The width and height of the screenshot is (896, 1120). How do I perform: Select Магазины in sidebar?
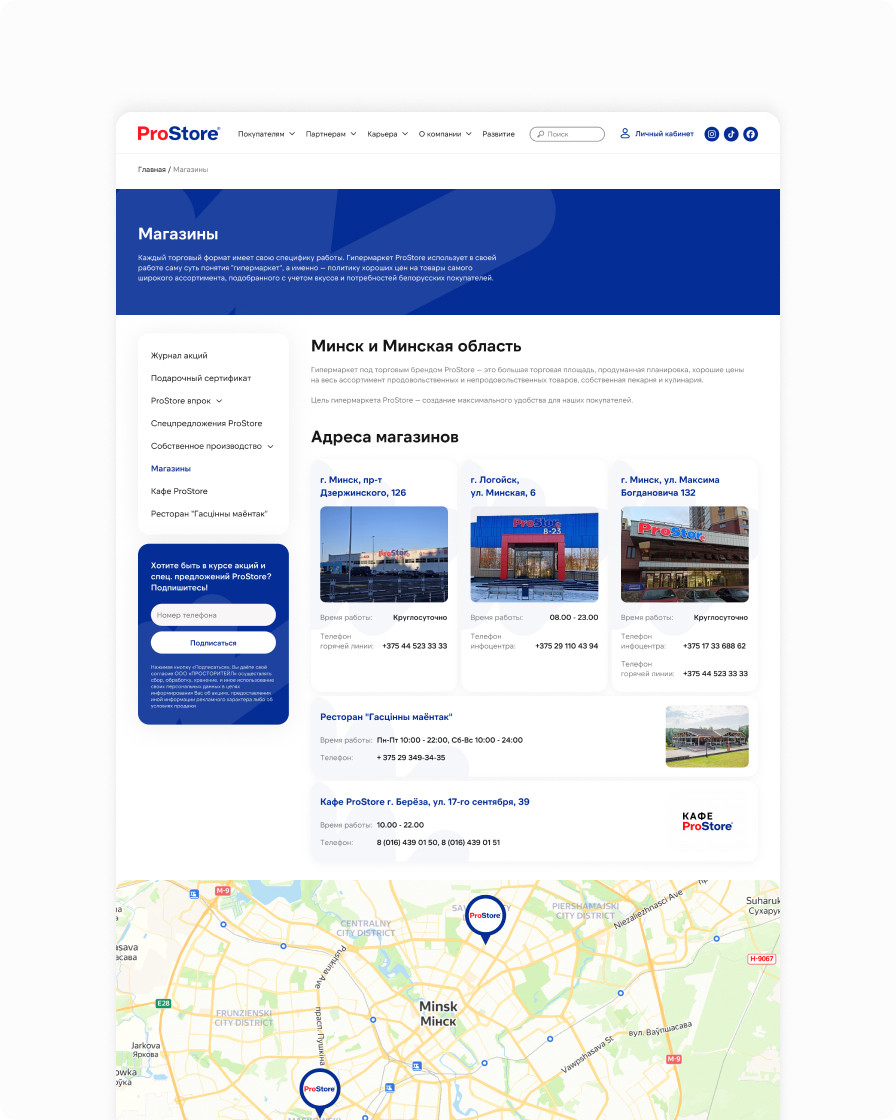171,469
